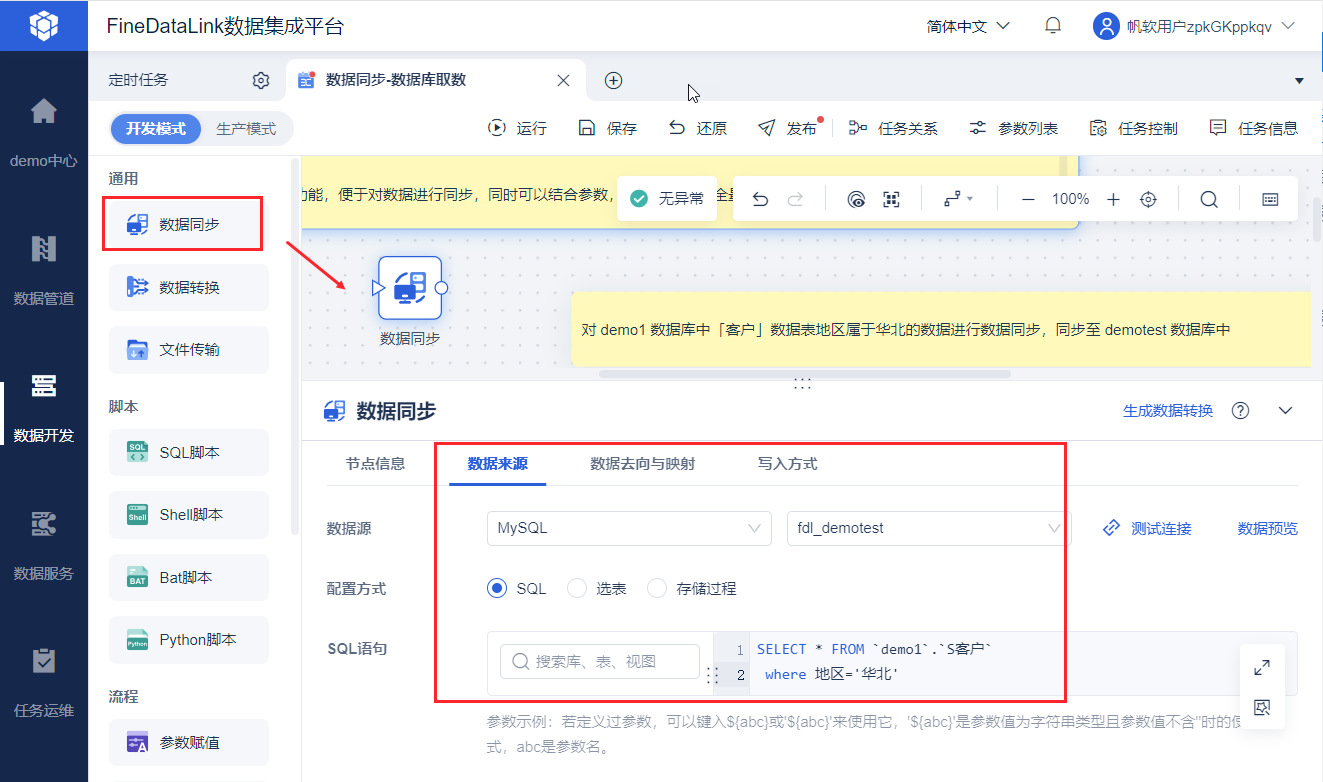Viewport: 1323px width, 782px height.
Task: Save the task with 保存
Action: click(607, 128)
